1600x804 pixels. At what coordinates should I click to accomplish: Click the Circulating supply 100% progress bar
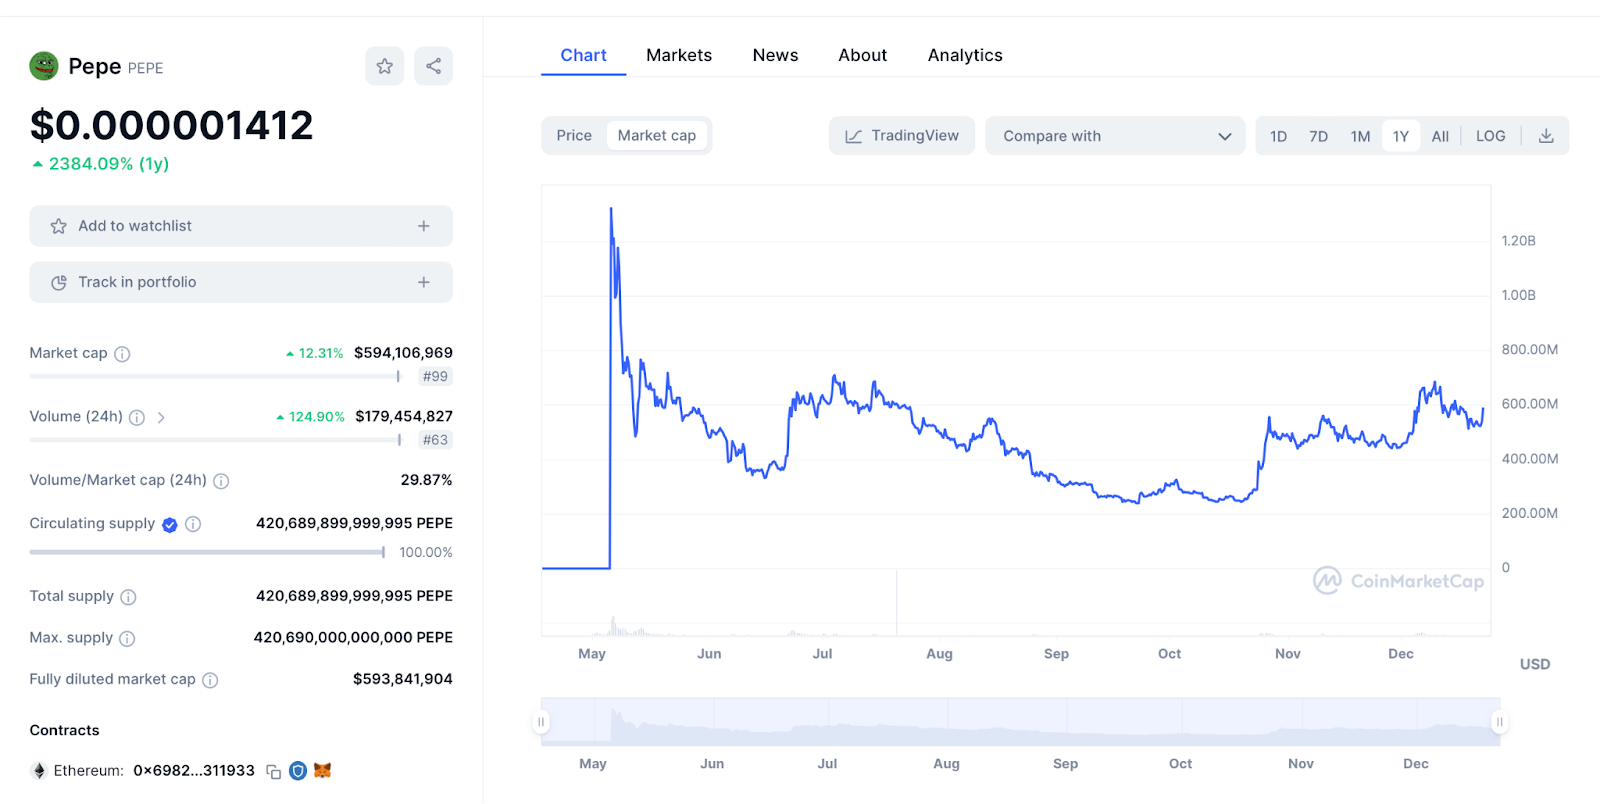tap(207, 552)
